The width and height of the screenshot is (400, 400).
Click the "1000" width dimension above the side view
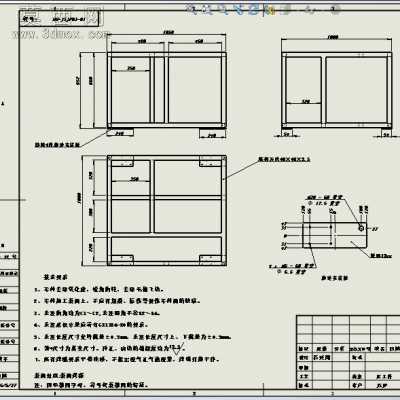tap(333, 37)
